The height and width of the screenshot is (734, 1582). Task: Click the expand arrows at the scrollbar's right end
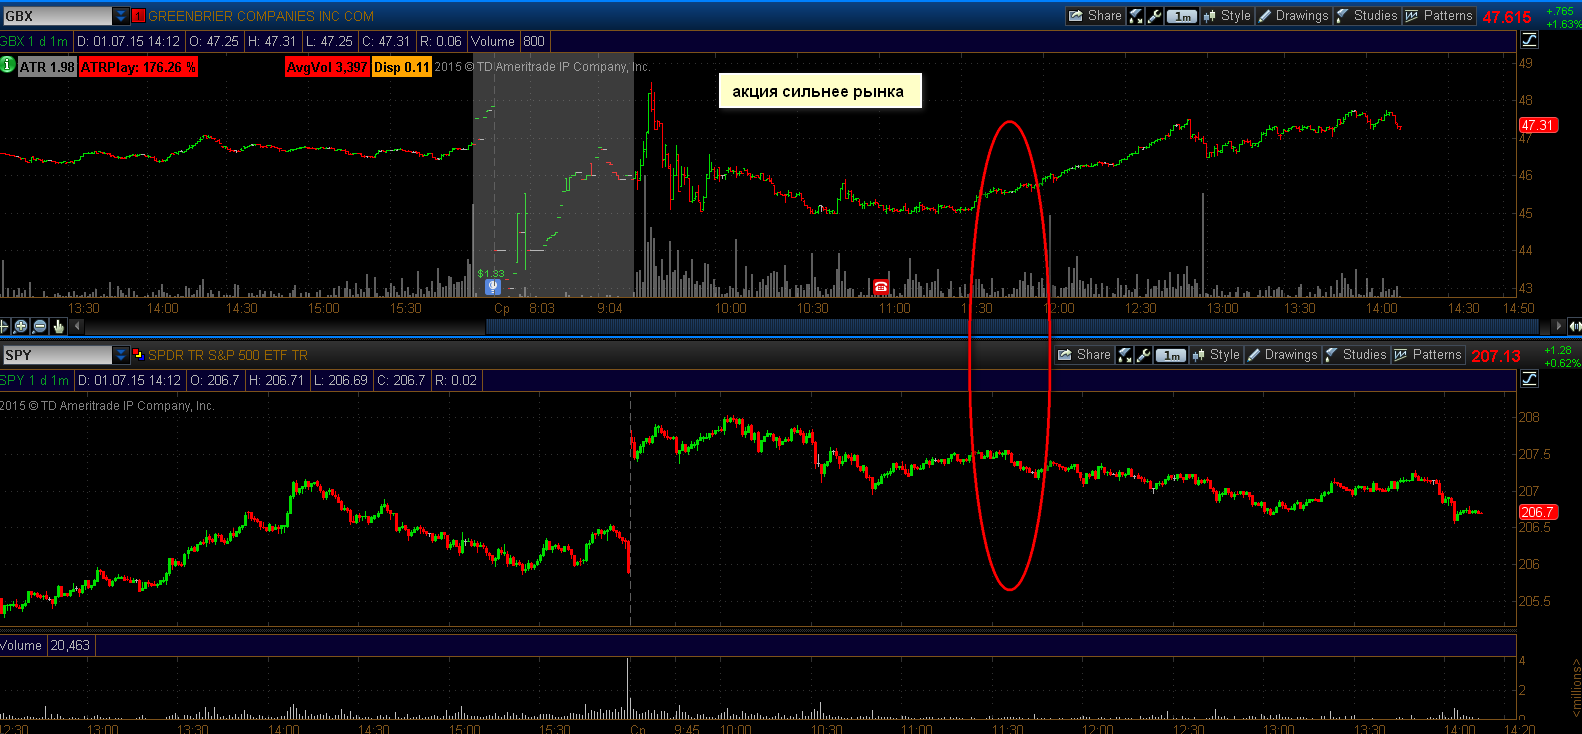click(1575, 326)
